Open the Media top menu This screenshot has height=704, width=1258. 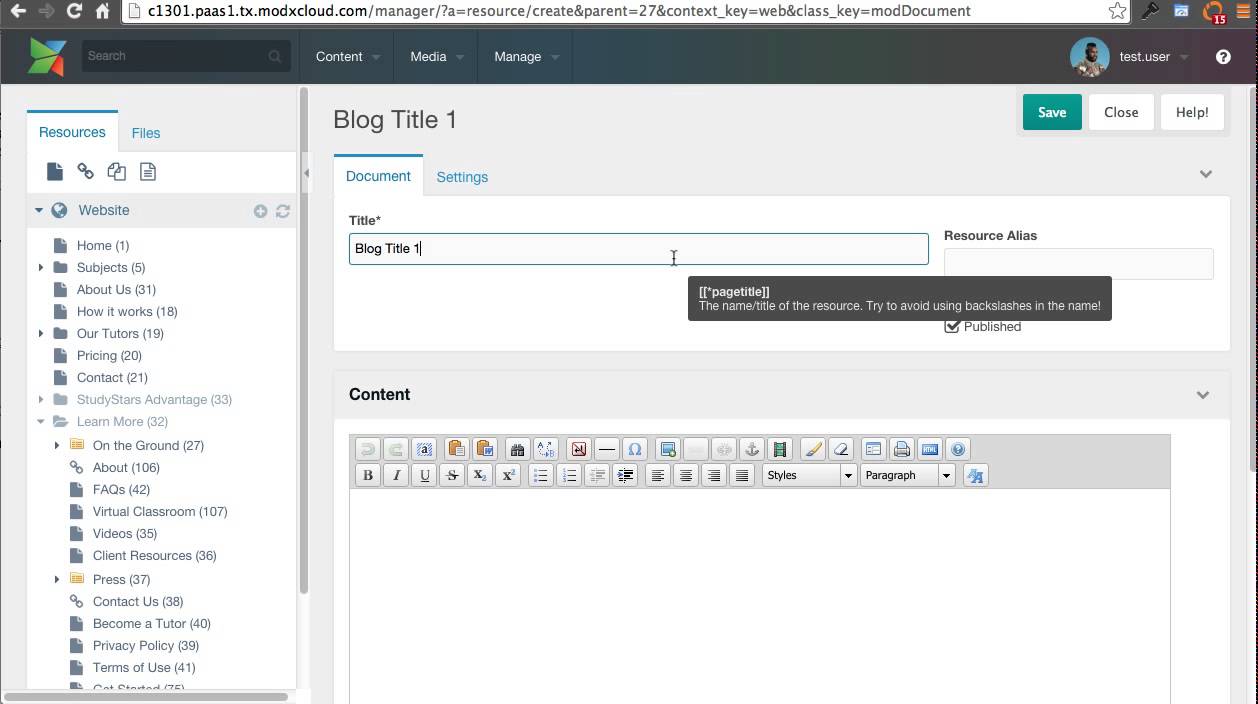[x=437, y=57]
